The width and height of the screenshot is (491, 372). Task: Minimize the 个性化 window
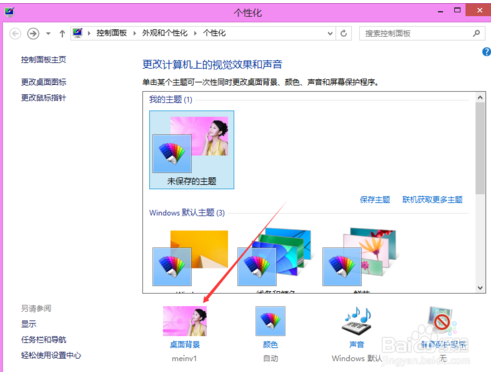(440, 11)
